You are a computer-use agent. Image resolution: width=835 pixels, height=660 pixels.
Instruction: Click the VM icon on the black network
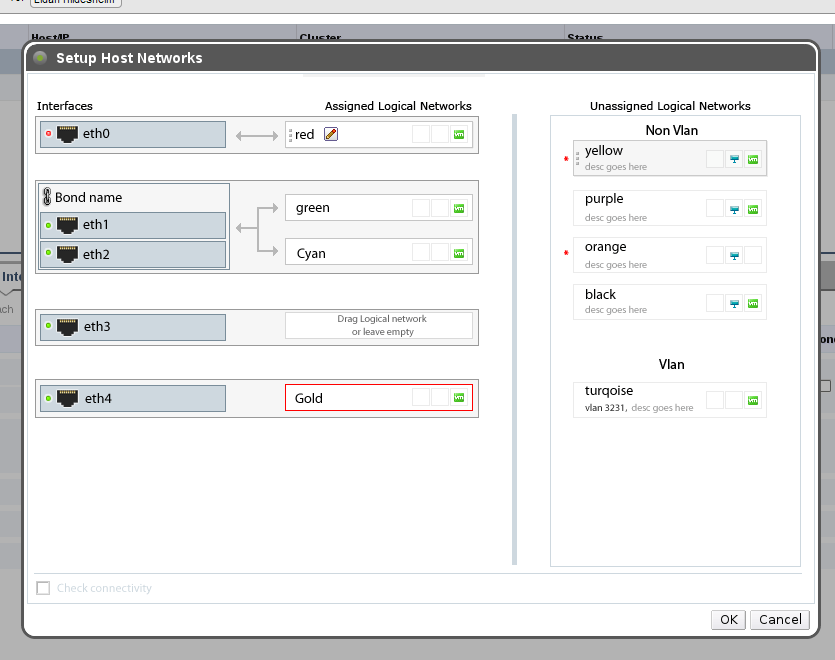(751, 302)
